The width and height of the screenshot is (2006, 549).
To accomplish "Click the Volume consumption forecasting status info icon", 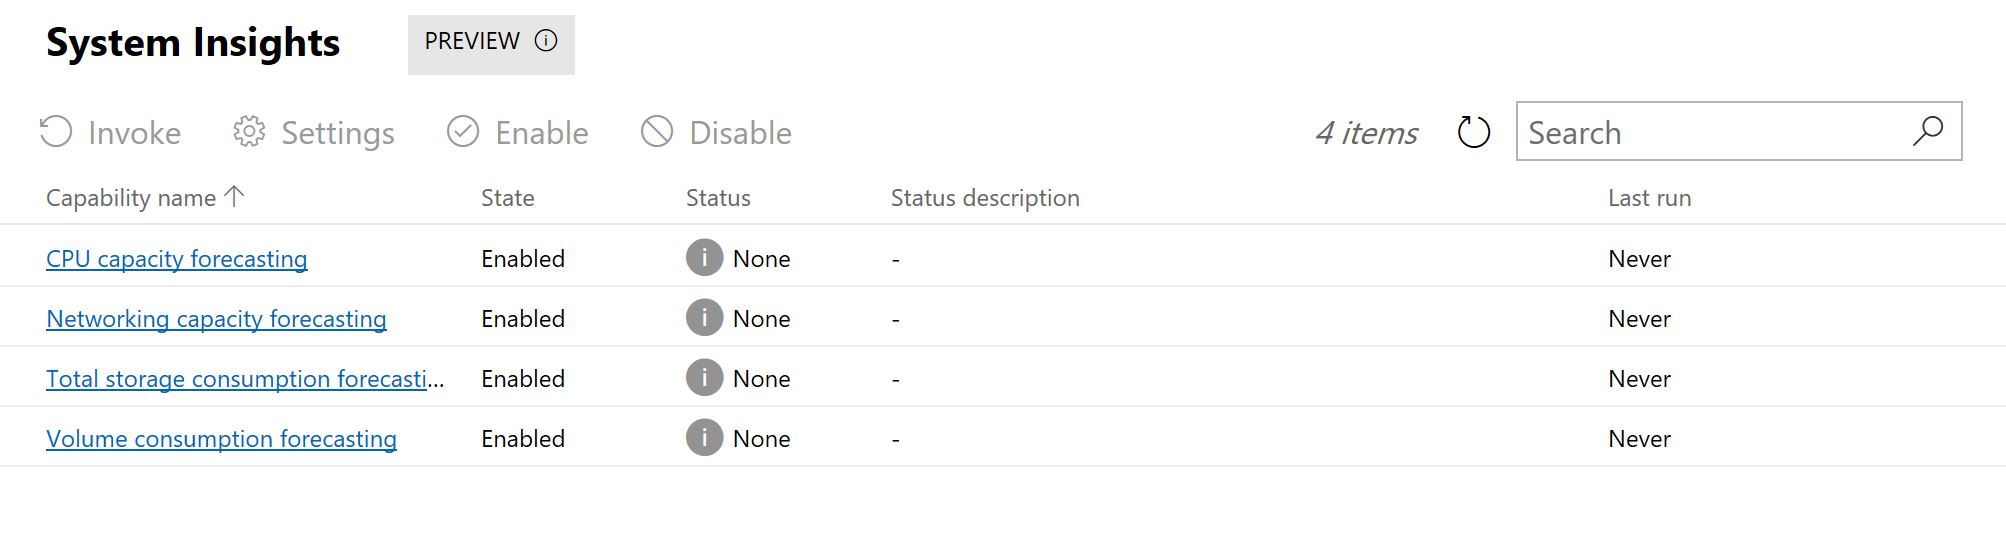I will [x=704, y=438].
